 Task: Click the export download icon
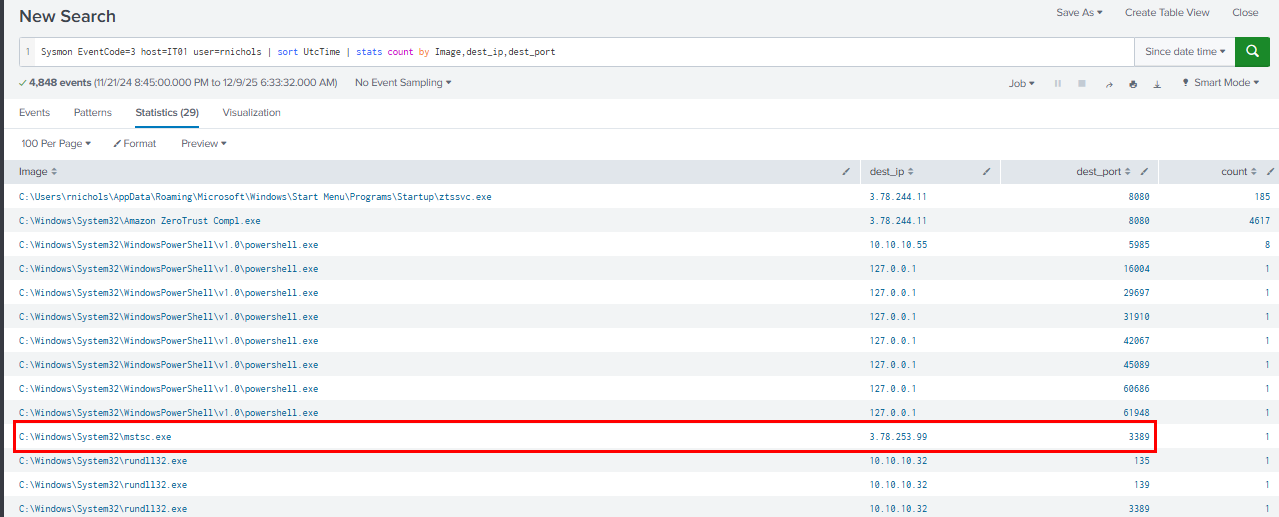coord(1157,84)
